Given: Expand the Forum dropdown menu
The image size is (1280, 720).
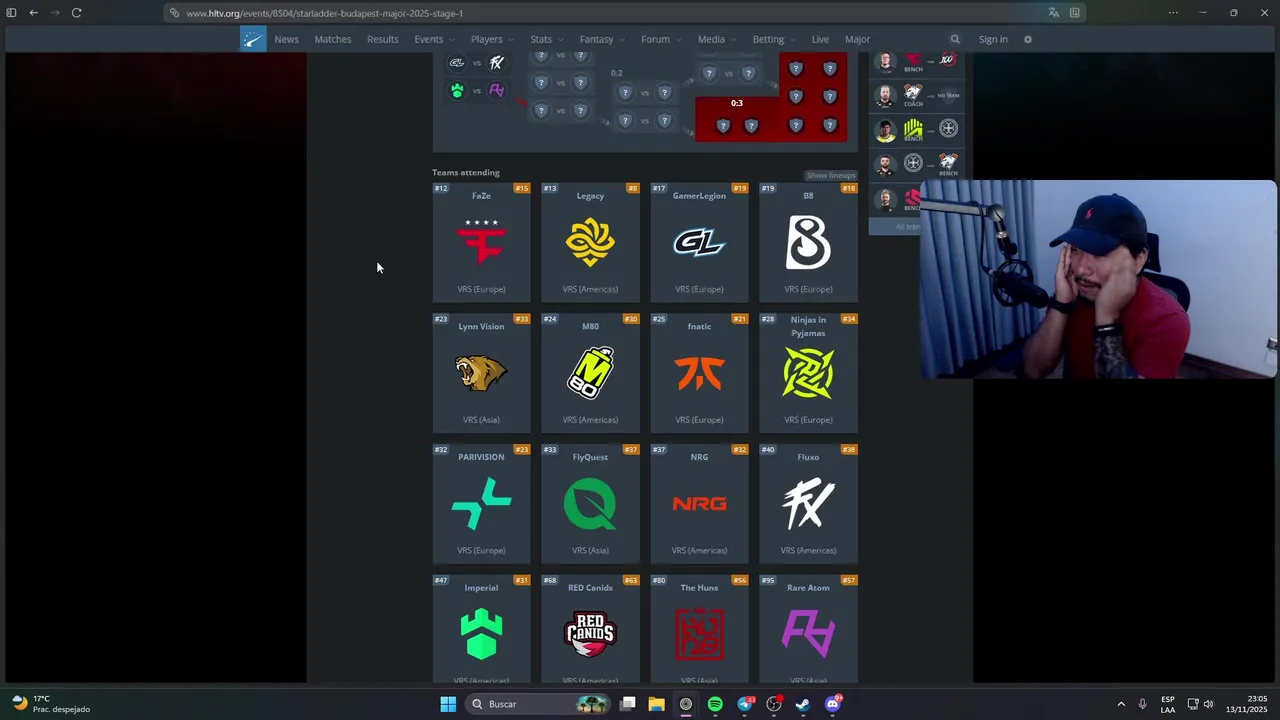Looking at the screenshot, I should (661, 39).
